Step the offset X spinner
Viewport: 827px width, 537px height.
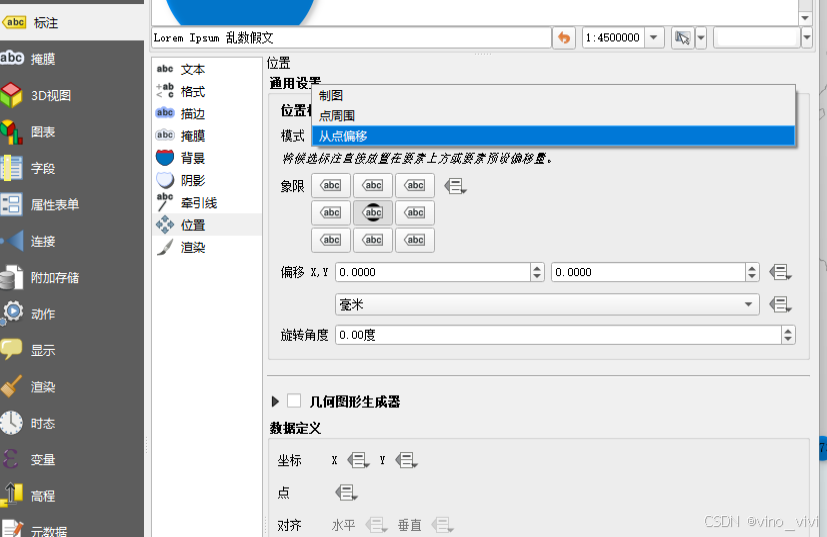click(537, 272)
